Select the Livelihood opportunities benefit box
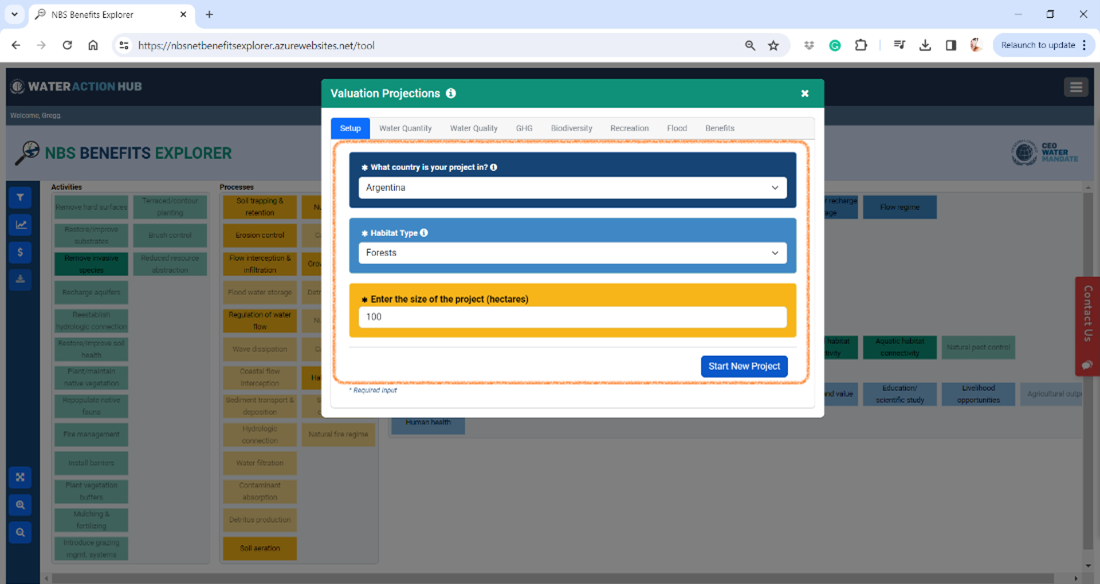Screen dimensions: 1100x584 [978, 394]
